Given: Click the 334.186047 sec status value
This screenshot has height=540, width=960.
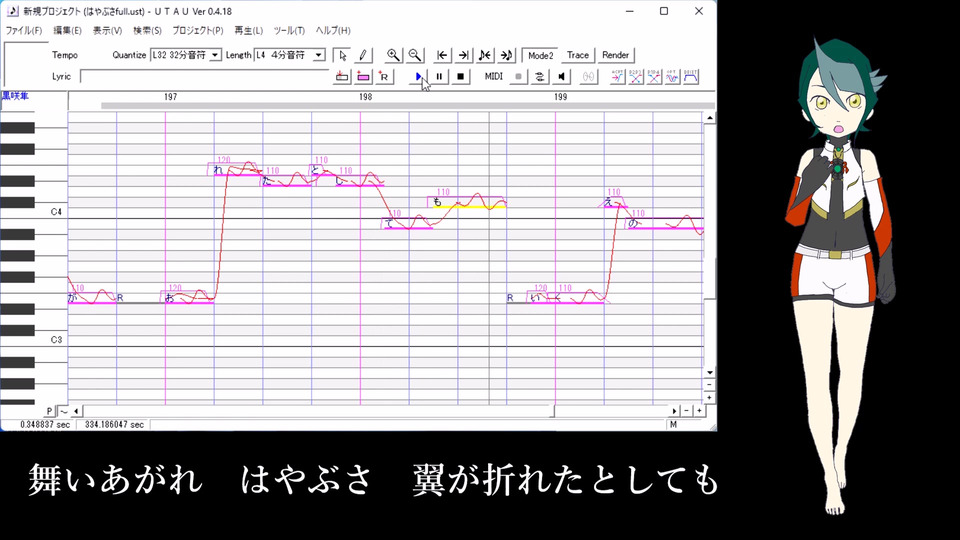Looking at the screenshot, I should click(114, 424).
